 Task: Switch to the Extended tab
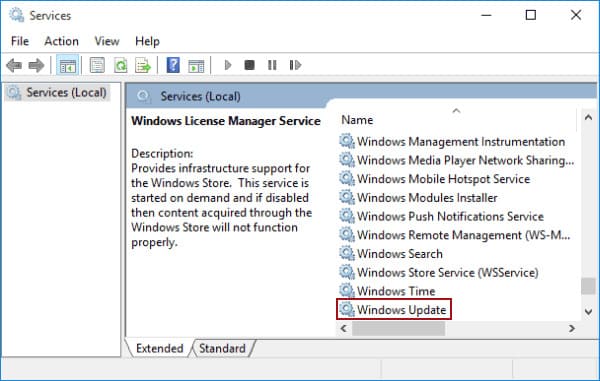pyautogui.click(x=160, y=348)
